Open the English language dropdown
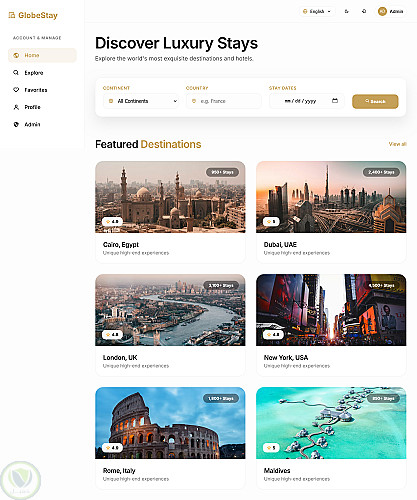 [x=317, y=11]
